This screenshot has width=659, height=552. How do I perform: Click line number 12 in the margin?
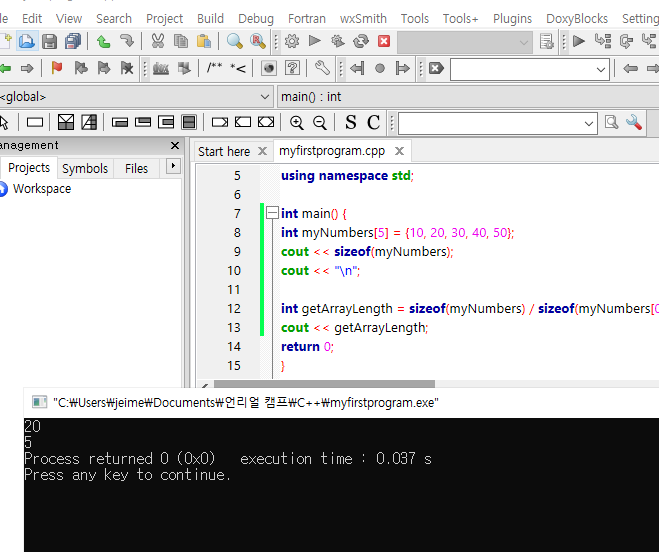click(x=234, y=308)
